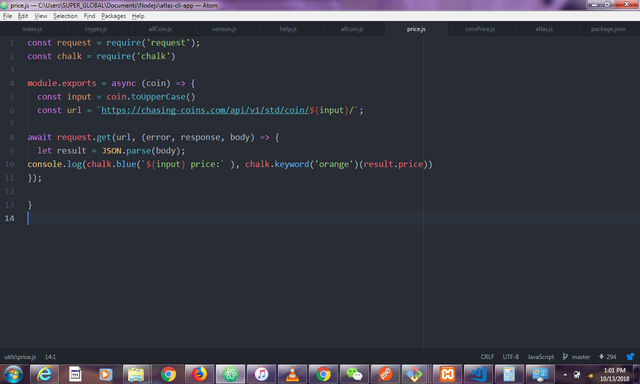The image size is (640, 384).
Task: Open the colorful diamond Git taskbar icon
Action: 416,374
